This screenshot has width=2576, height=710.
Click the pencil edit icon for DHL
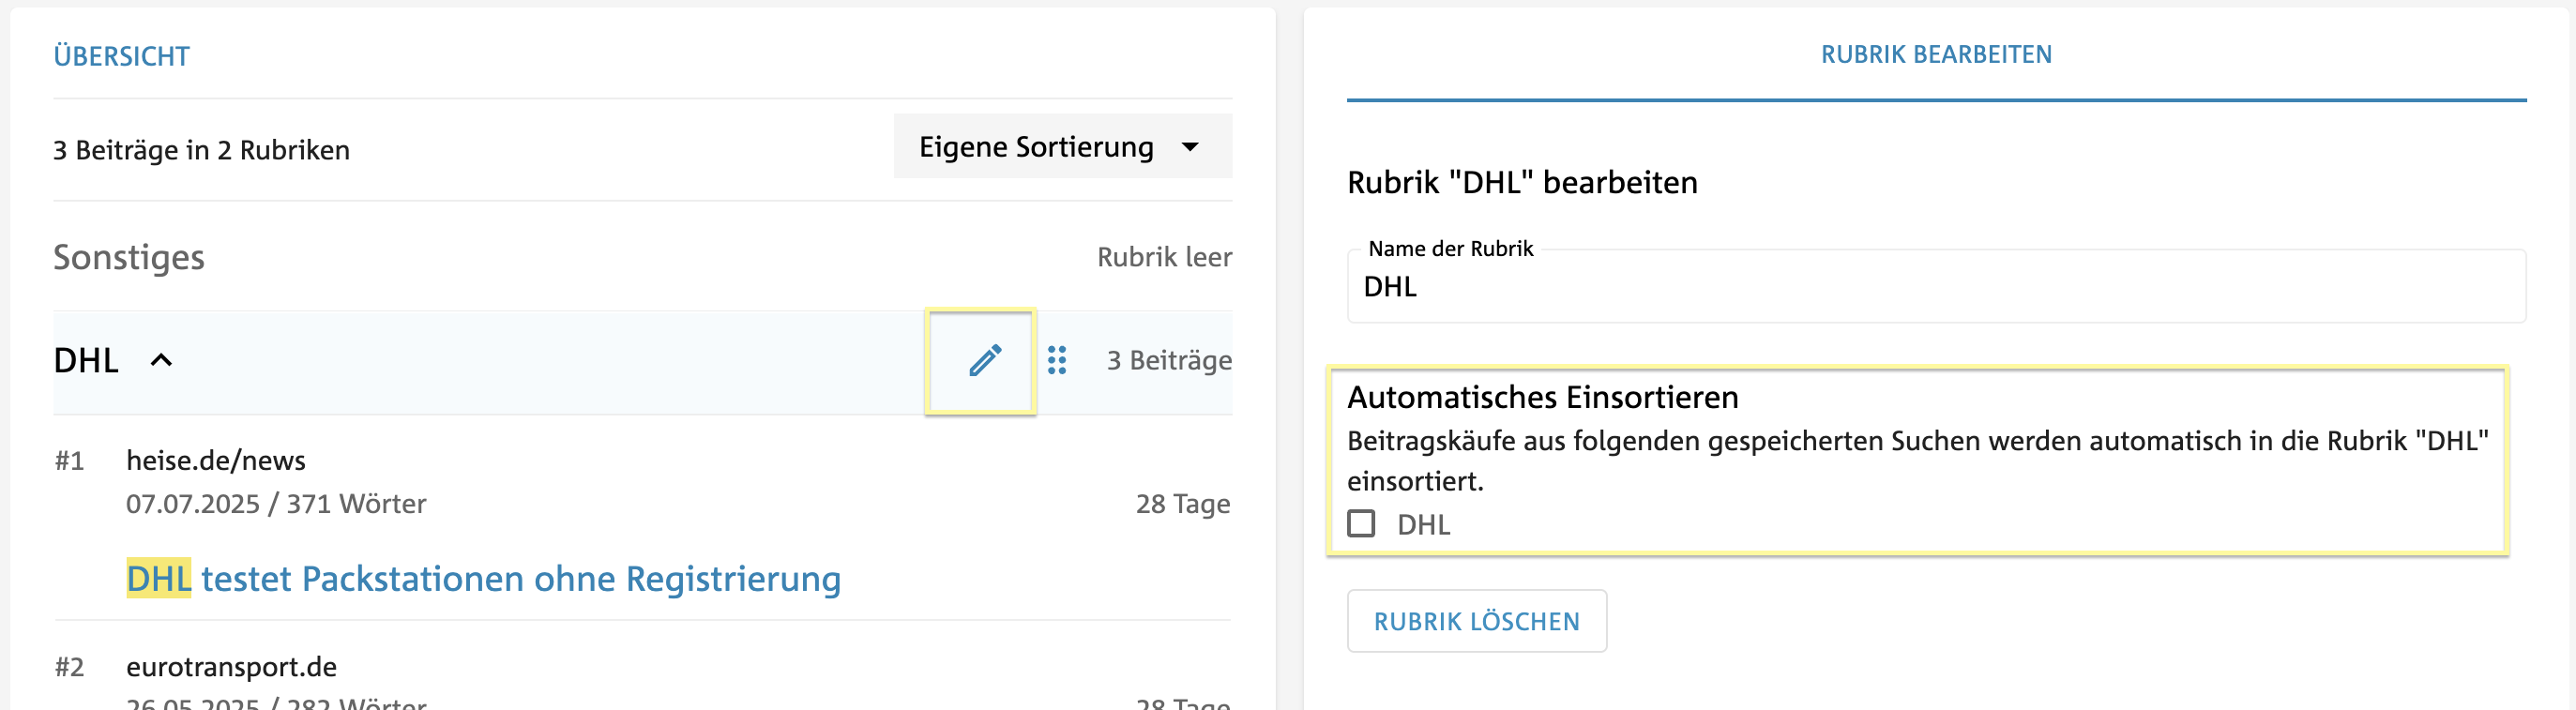[985, 360]
